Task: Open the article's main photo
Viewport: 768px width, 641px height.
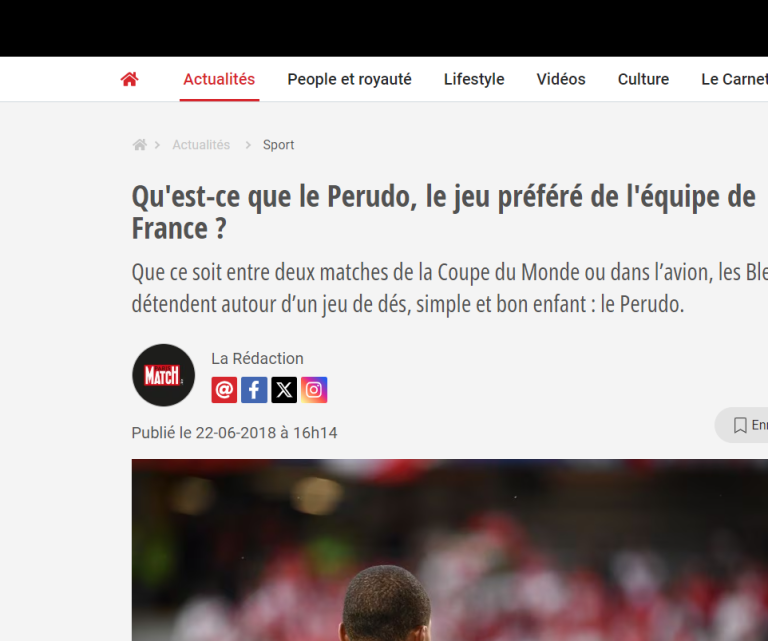Action: click(450, 550)
